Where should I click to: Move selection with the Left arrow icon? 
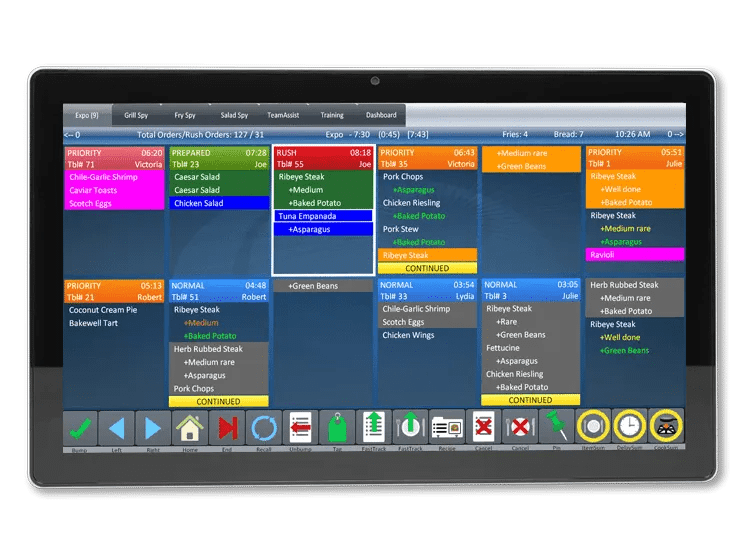(x=117, y=428)
